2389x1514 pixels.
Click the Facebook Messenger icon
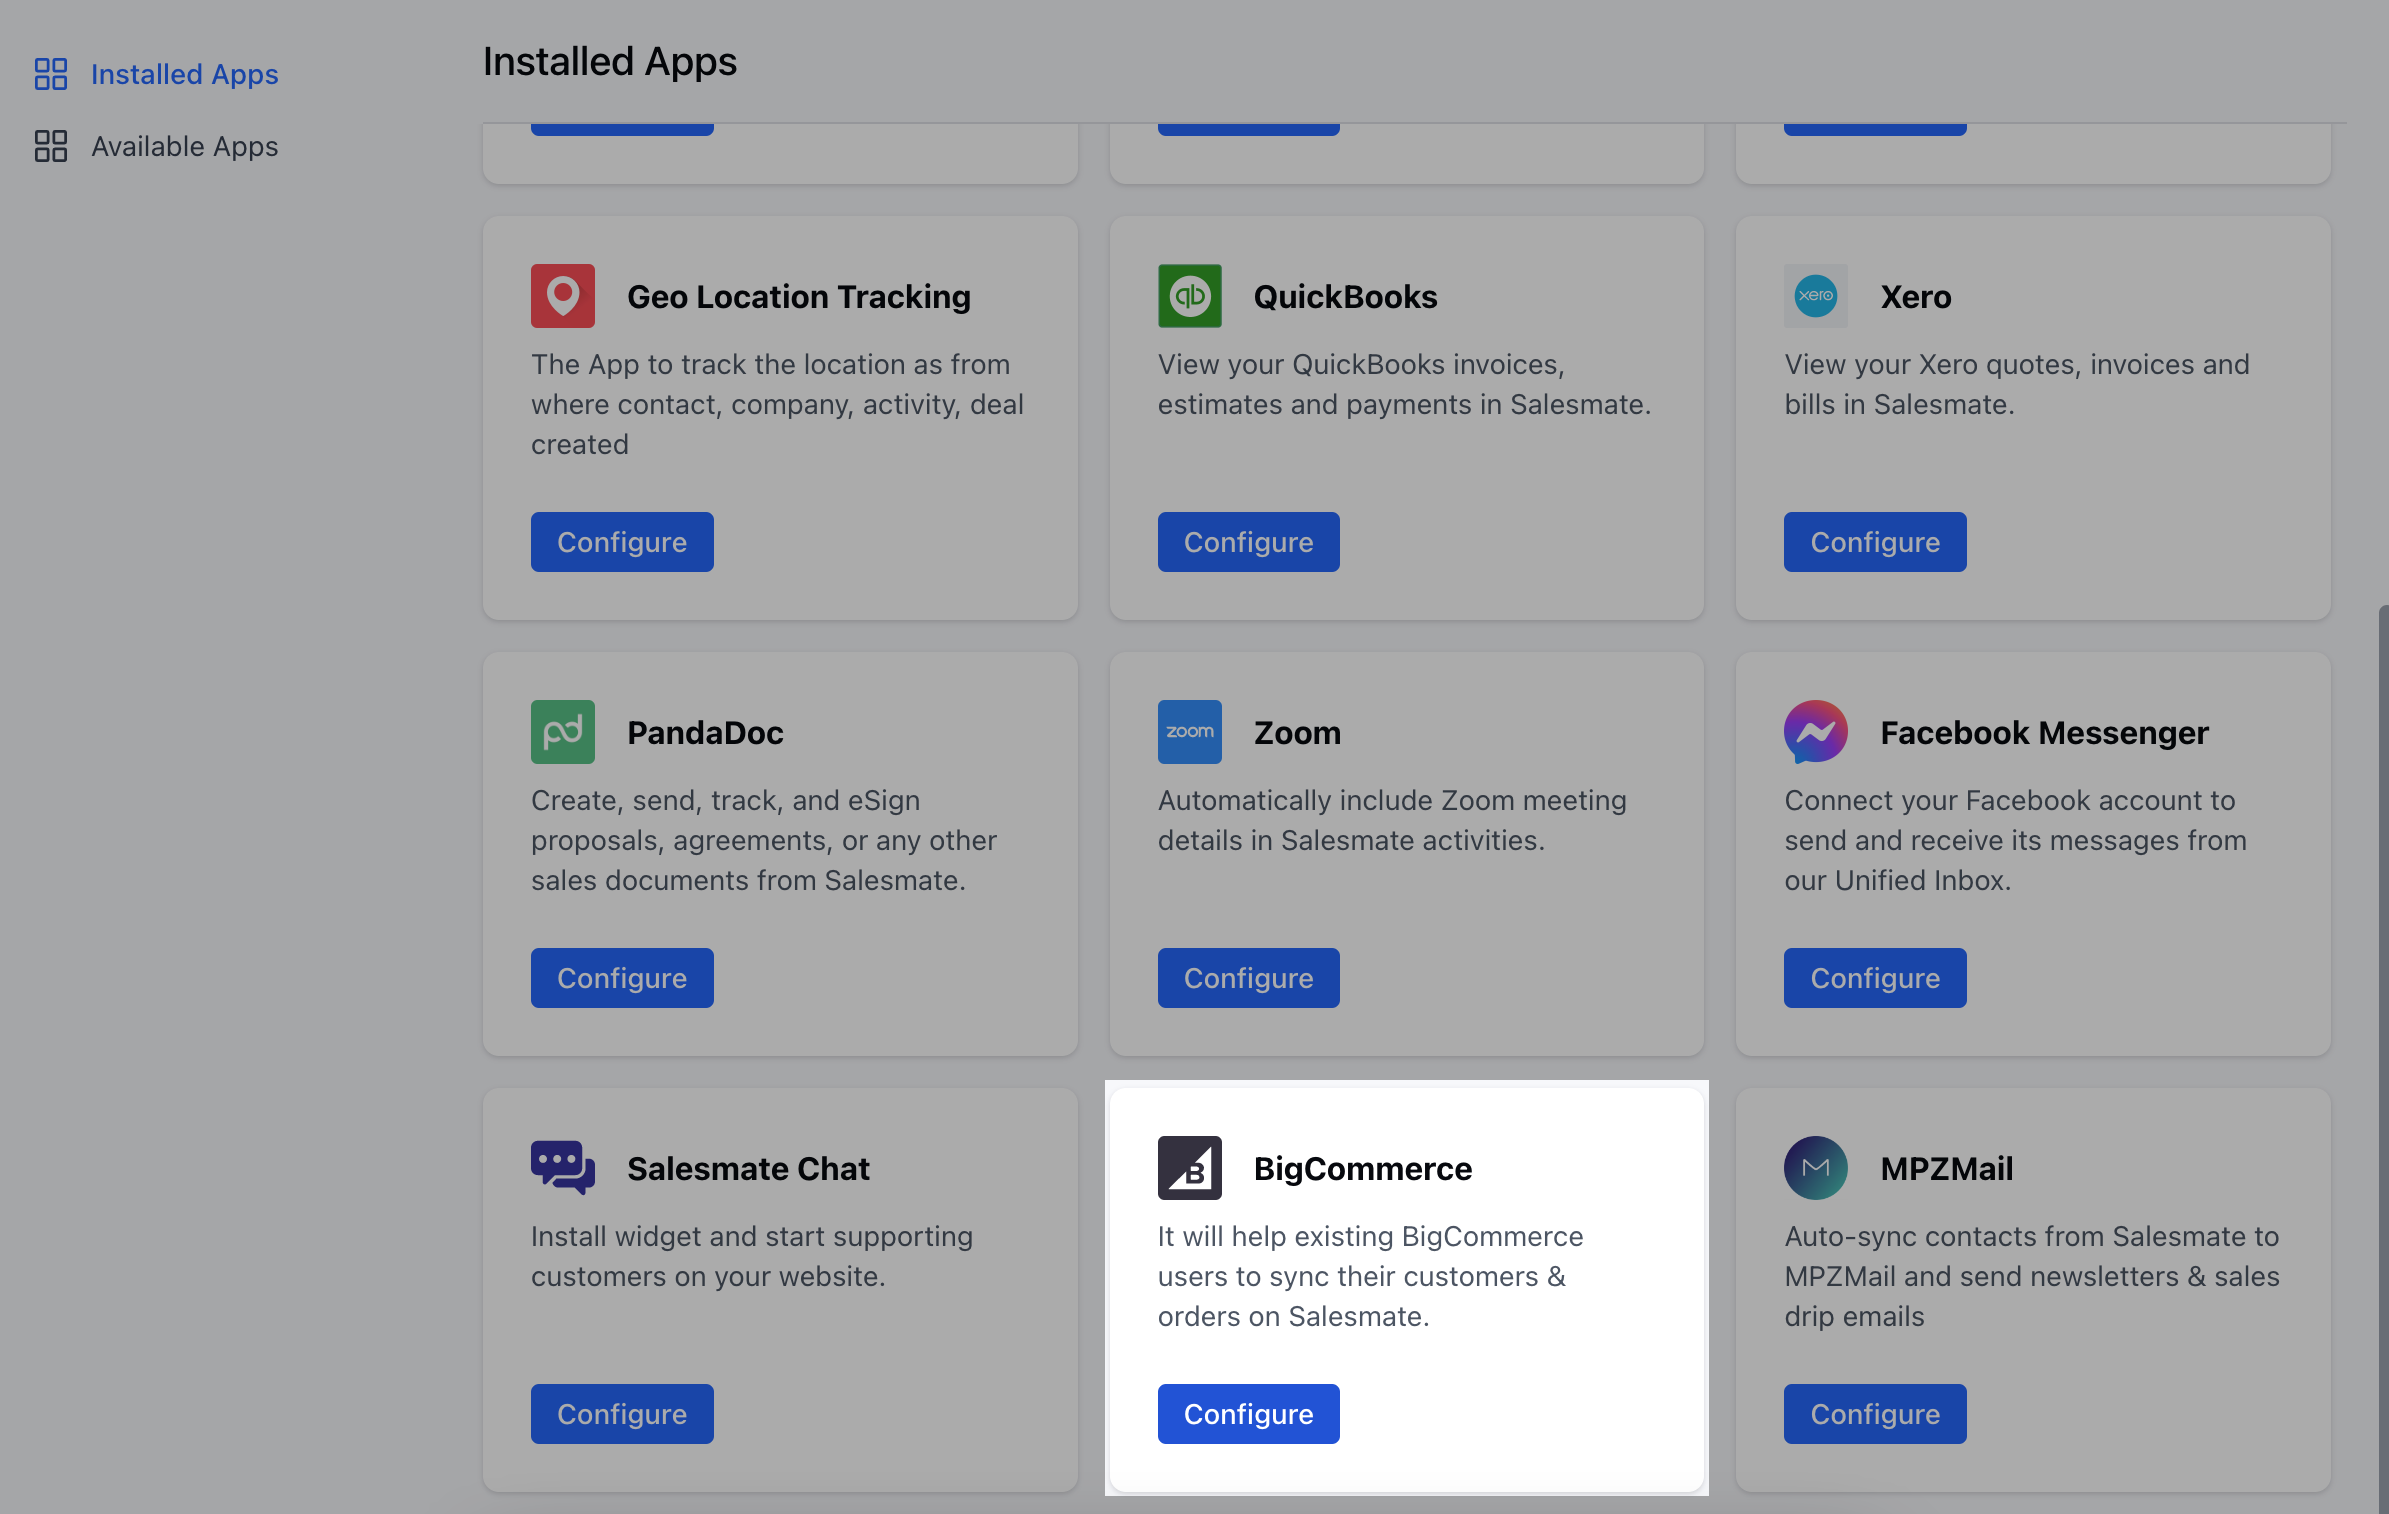1815,731
